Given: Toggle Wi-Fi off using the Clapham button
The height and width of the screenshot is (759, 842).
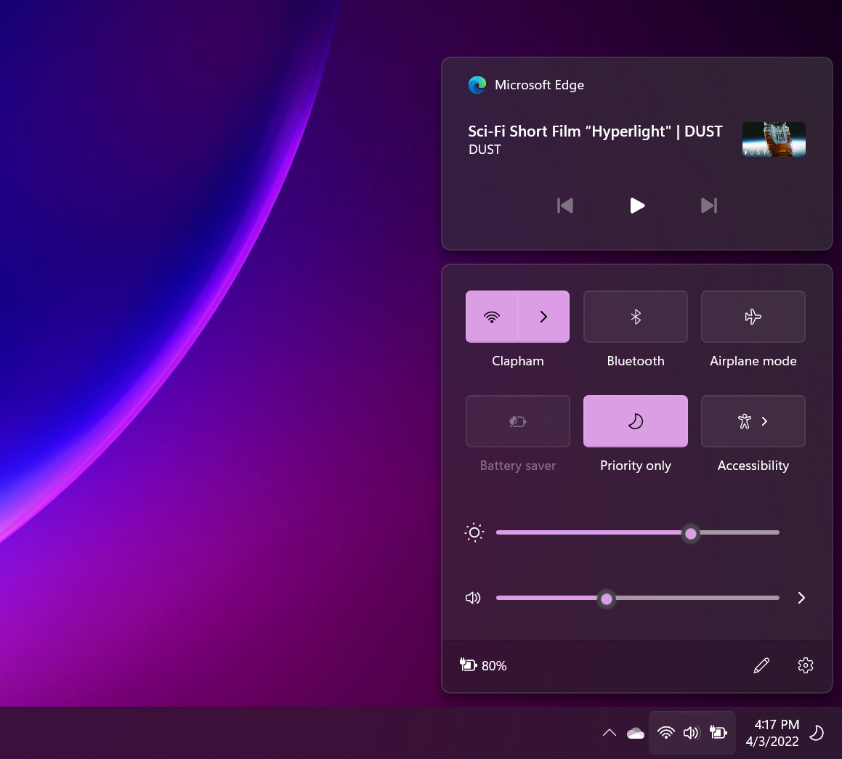Looking at the screenshot, I should (492, 317).
